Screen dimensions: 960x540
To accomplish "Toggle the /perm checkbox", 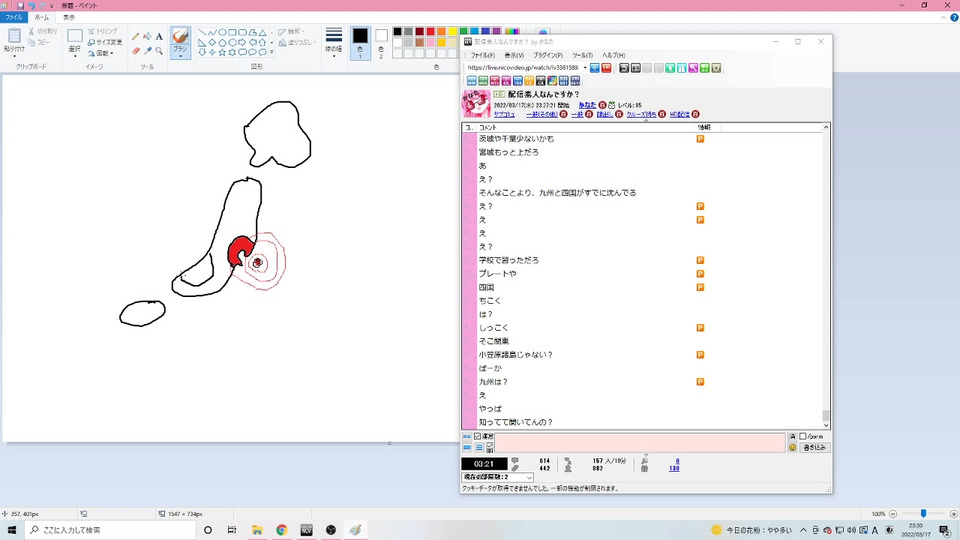I will pos(803,437).
